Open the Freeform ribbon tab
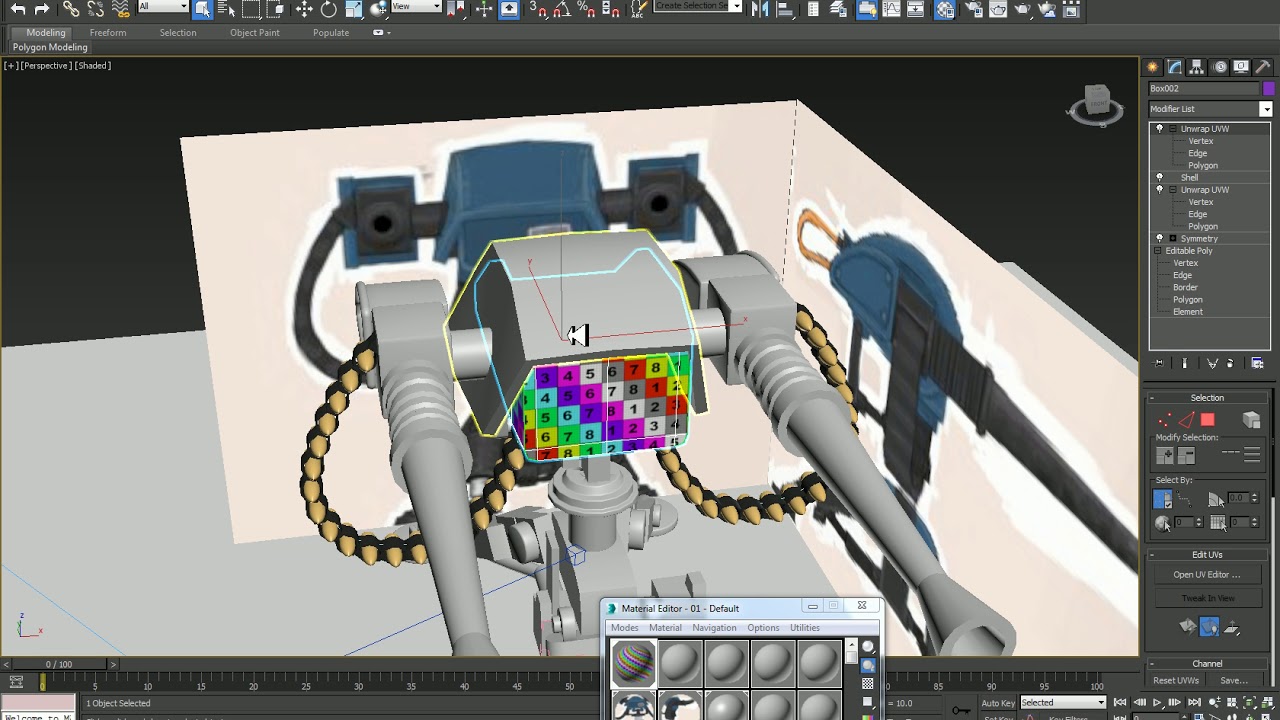 tap(108, 32)
